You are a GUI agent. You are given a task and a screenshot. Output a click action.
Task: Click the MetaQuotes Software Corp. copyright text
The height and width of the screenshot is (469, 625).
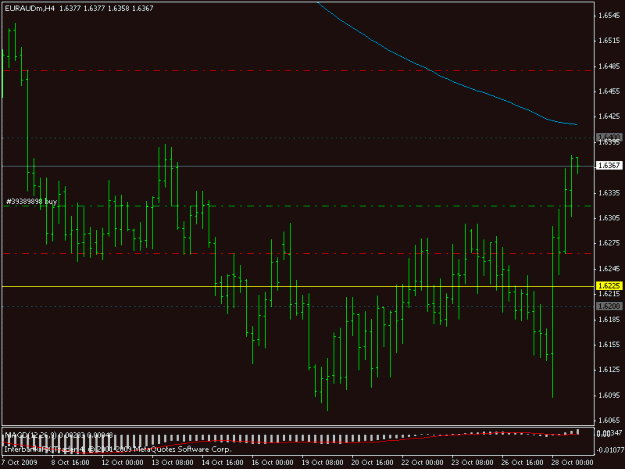pyautogui.click(x=118, y=449)
